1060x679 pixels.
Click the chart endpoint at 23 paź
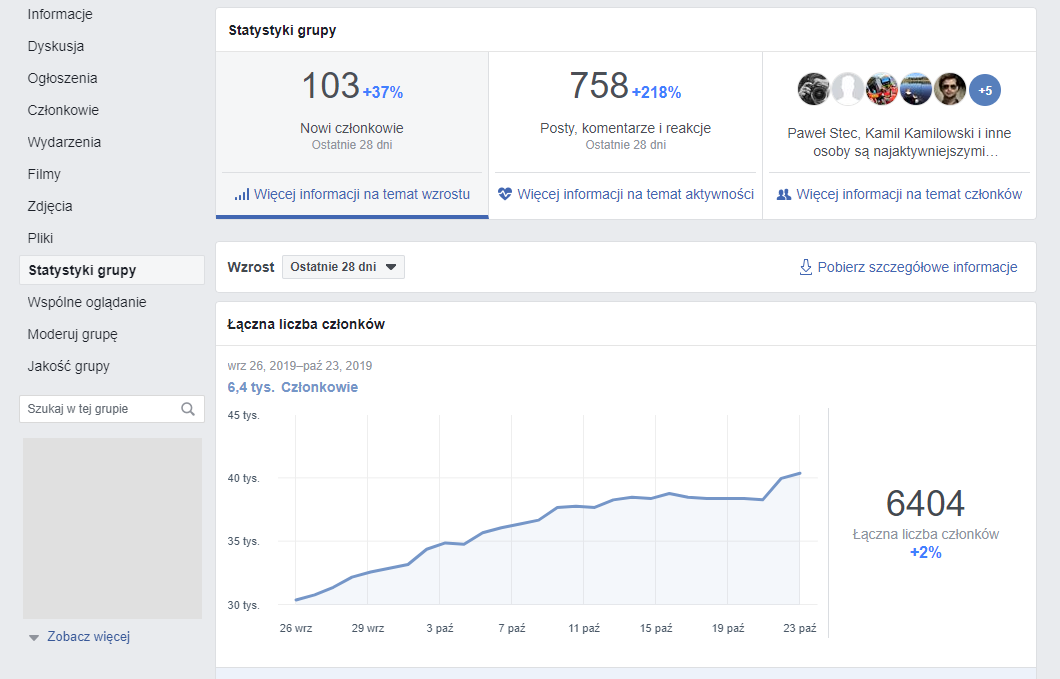(x=800, y=473)
